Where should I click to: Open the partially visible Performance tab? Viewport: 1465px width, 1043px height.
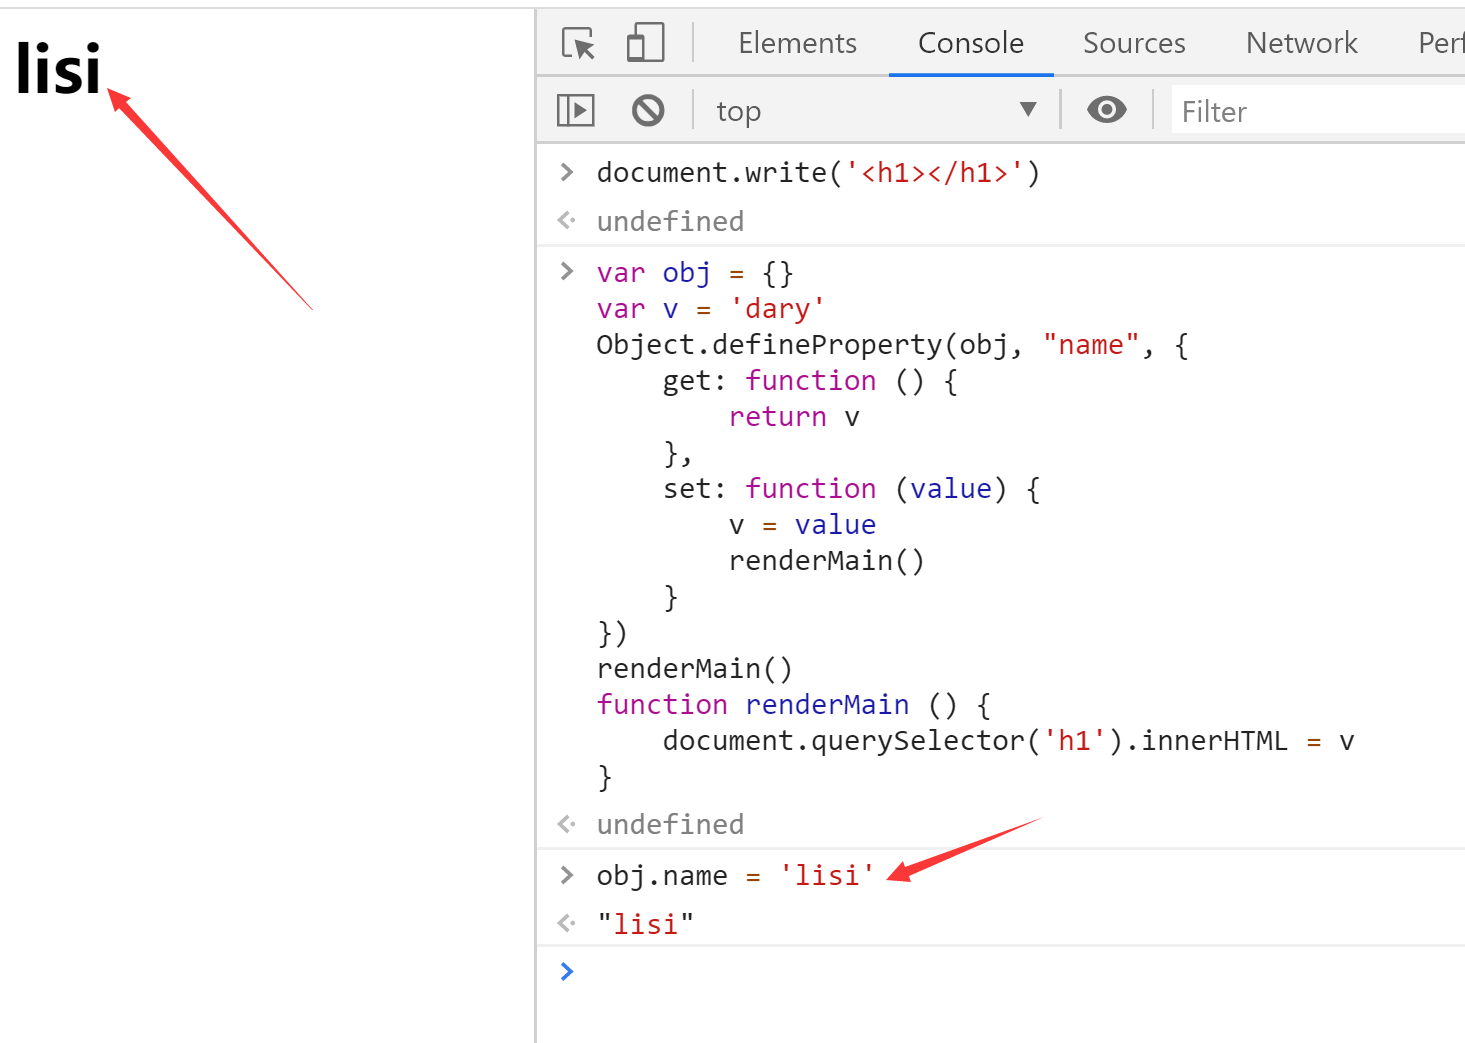[1441, 43]
